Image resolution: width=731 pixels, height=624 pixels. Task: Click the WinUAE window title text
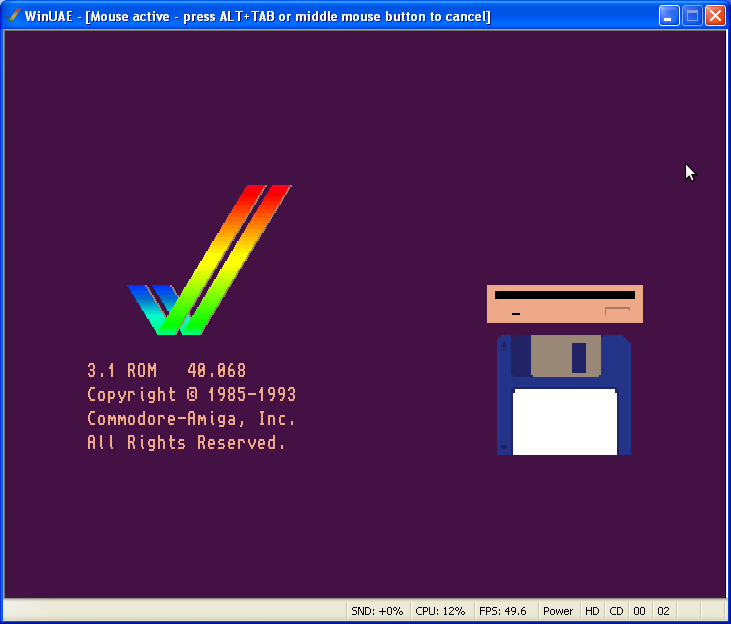point(258,16)
